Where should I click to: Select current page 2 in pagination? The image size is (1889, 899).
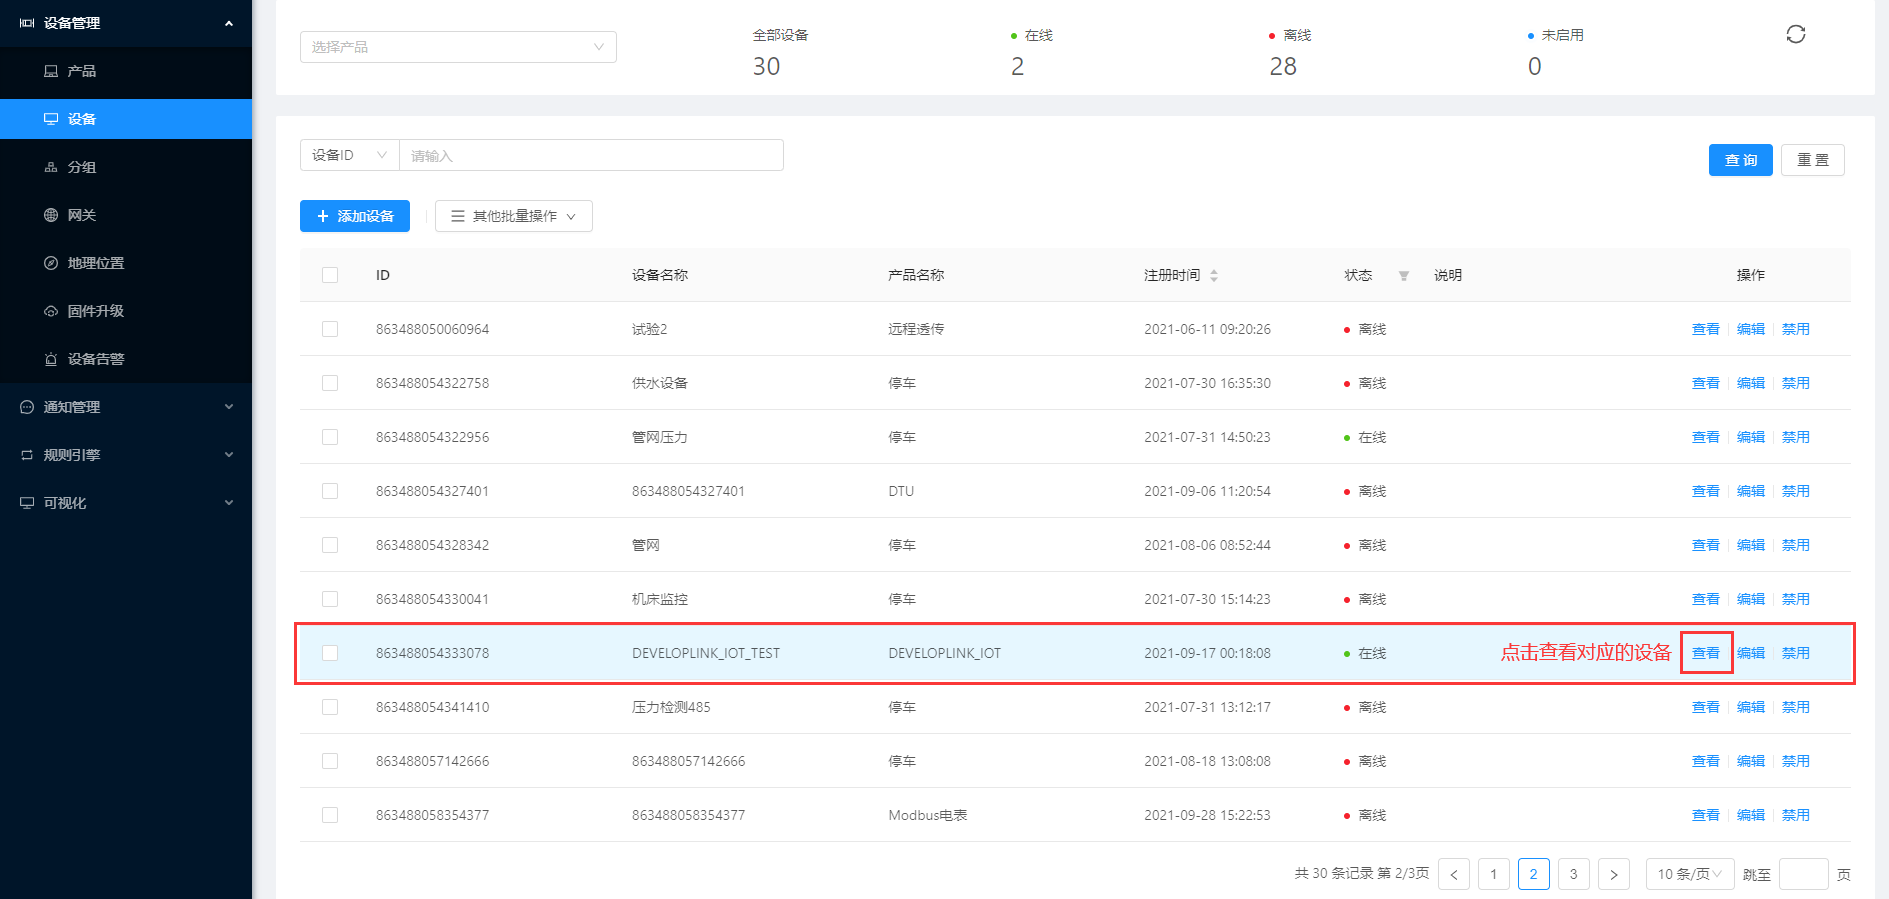point(1534,874)
